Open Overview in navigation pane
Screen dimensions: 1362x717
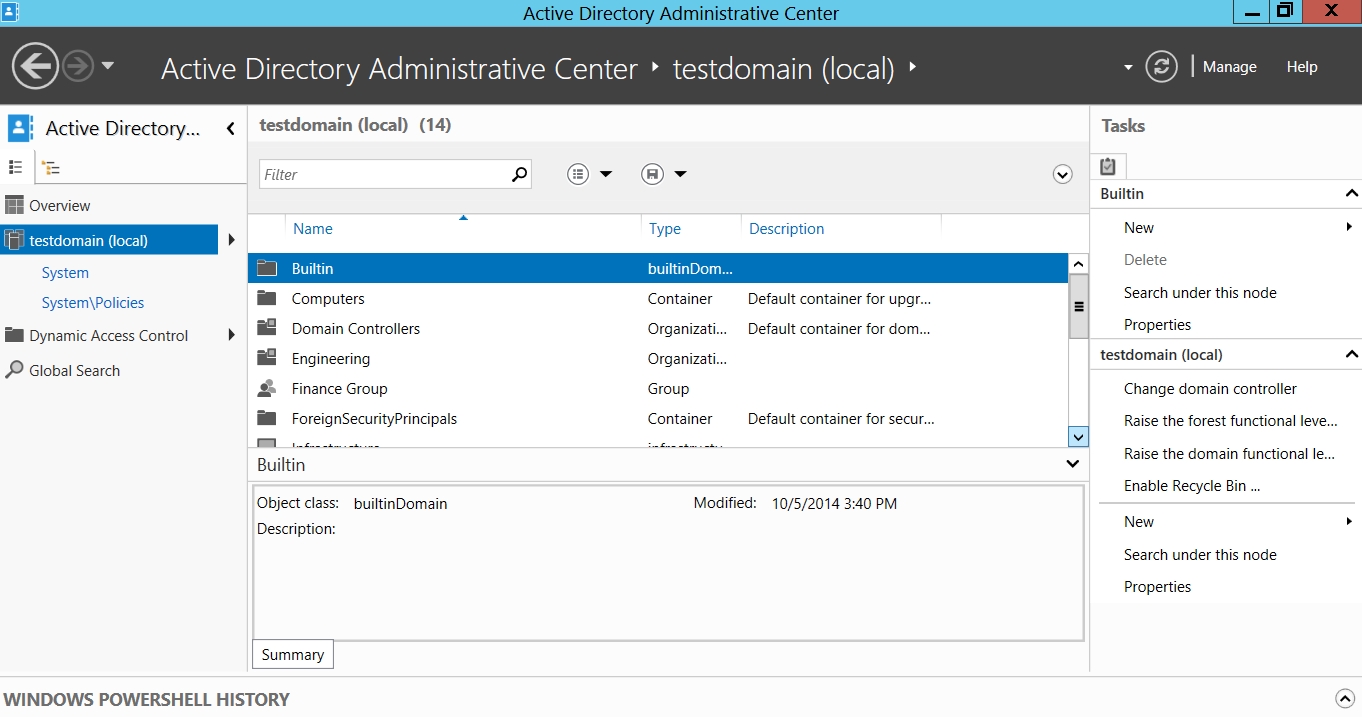pyautogui.click(x=59, y=206)
